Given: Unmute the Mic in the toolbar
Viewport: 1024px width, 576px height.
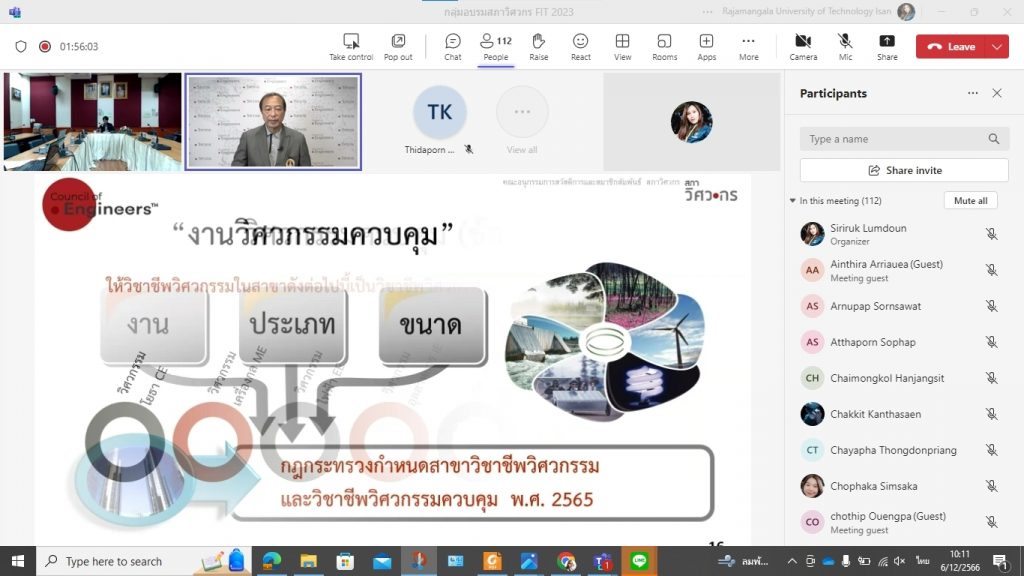Looking at the screenshot, I should click(x=845, y=46).
